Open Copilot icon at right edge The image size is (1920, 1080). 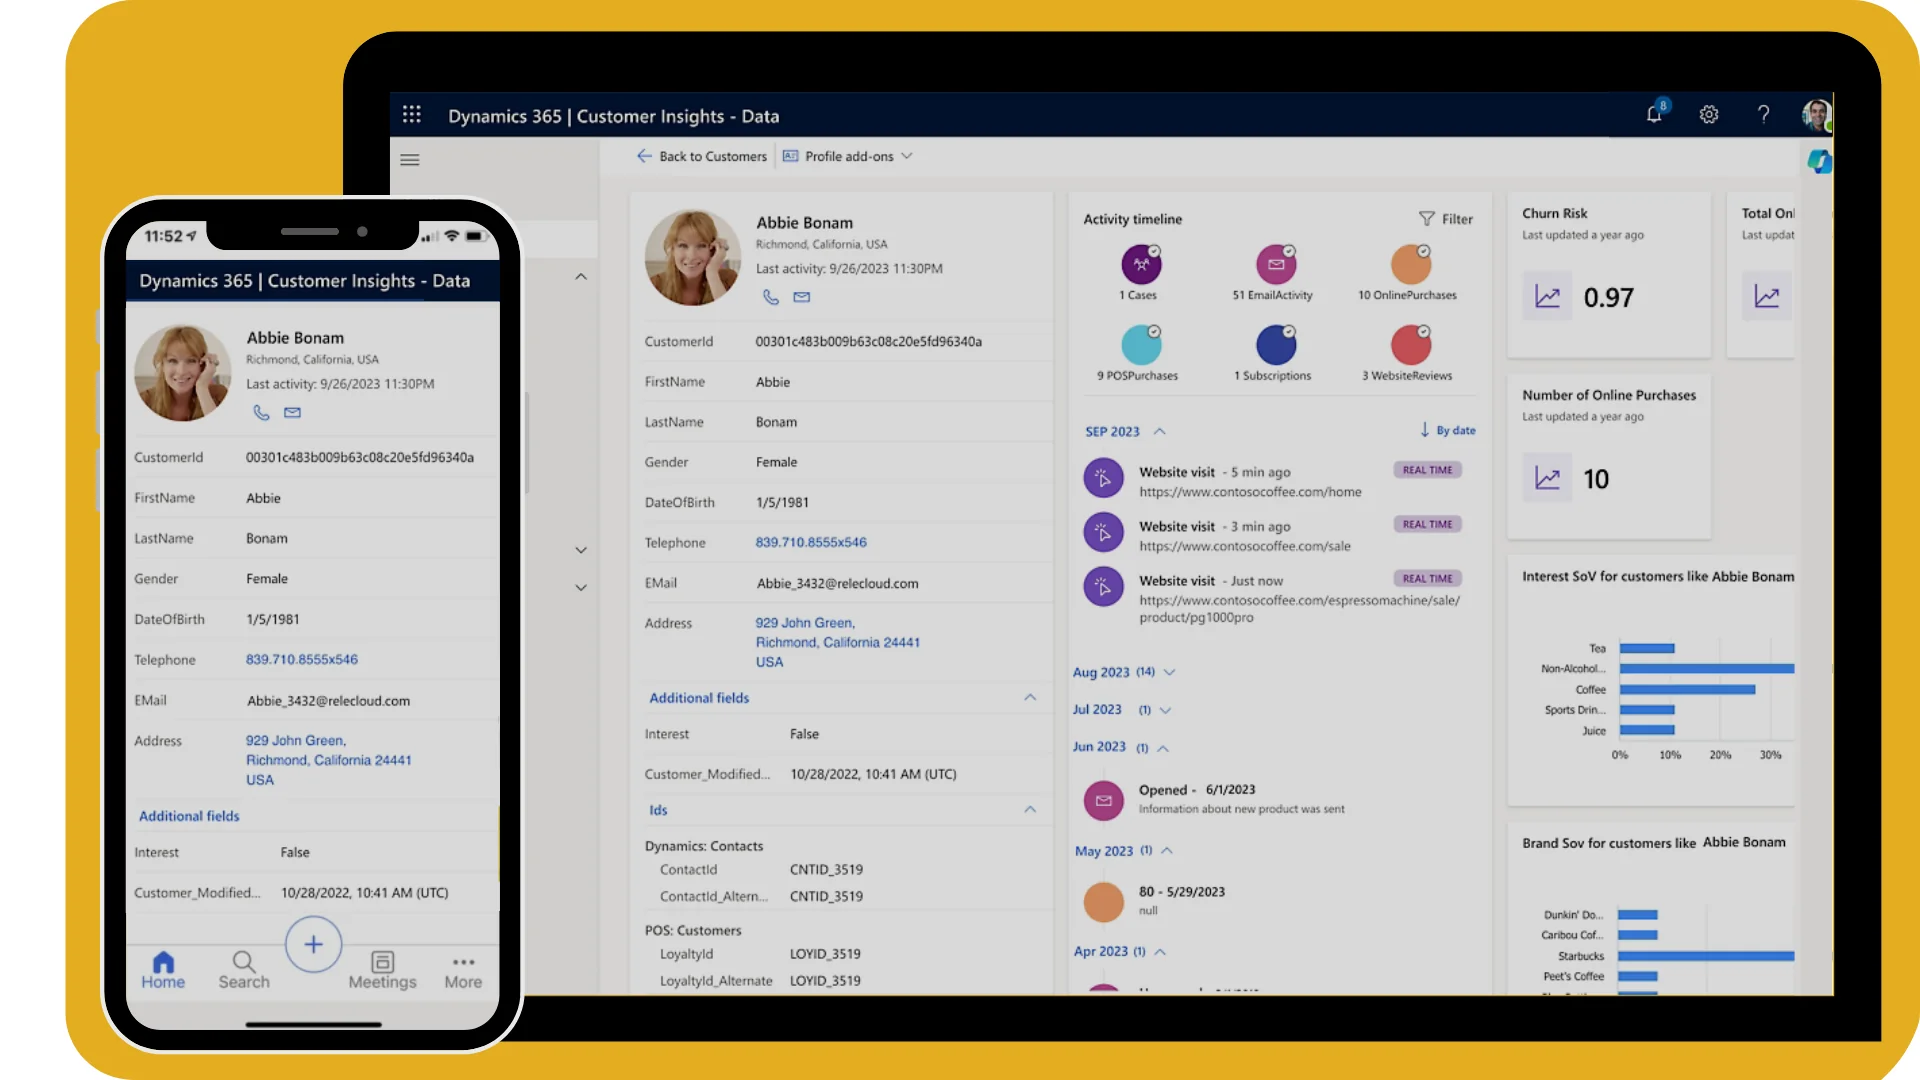click(x=1819, y=161)
